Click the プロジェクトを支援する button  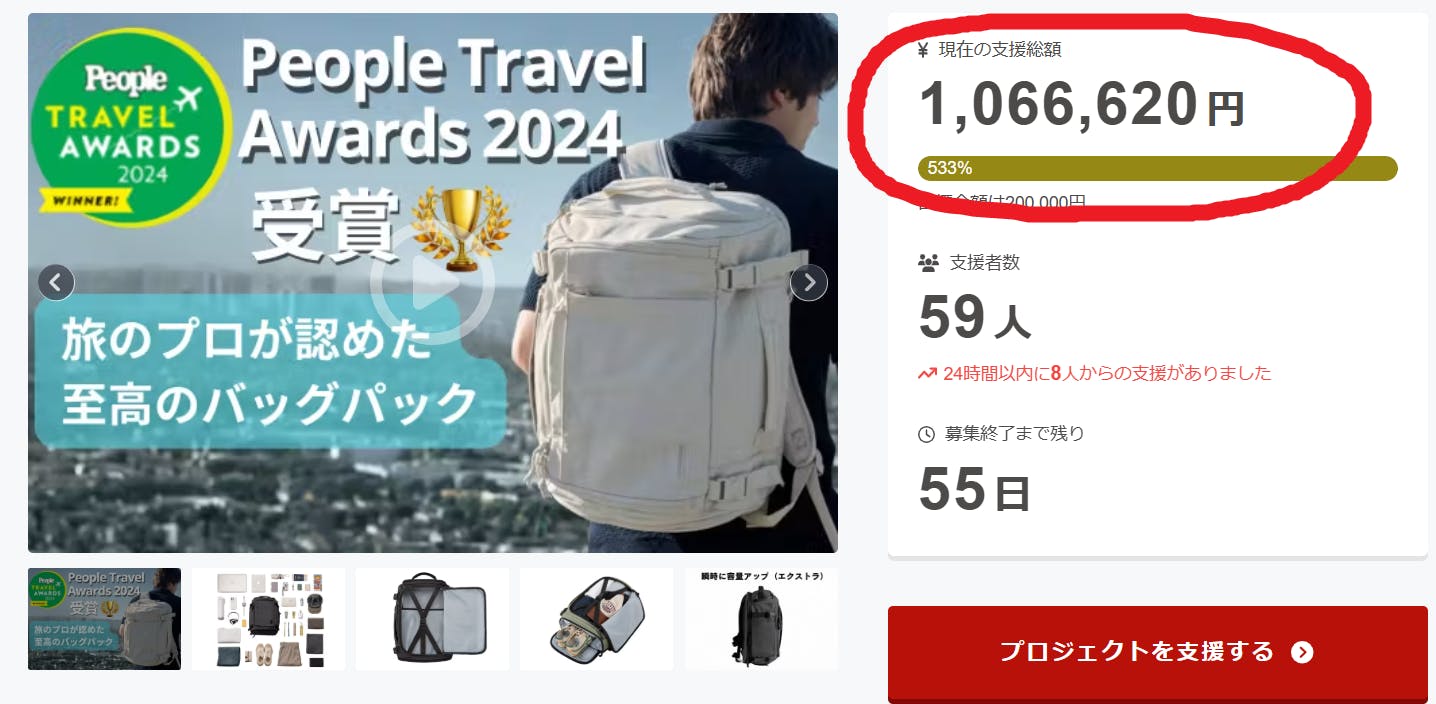point(1158,653)
